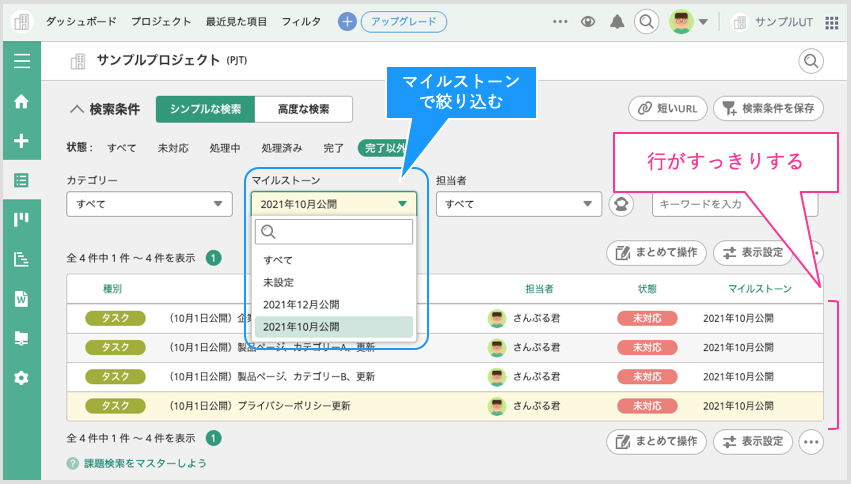Open the watch list eye icon
Image resolution: width=851 pixels, height=484 pixels.
(x=588, y=21)
